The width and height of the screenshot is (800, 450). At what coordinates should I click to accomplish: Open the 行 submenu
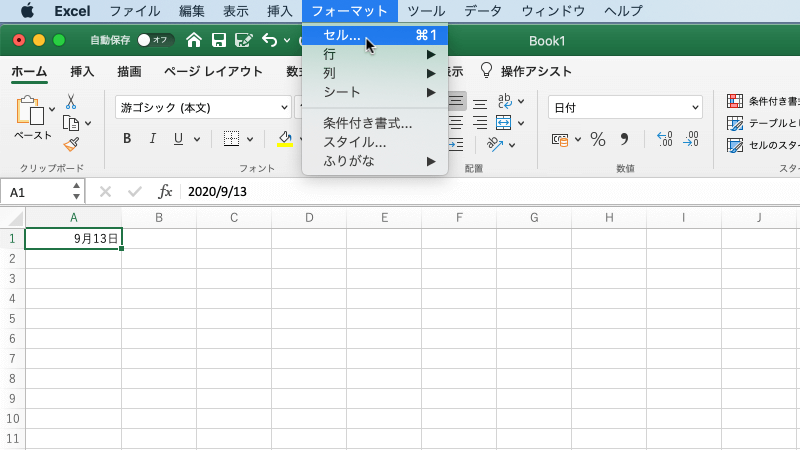[x=375, y=54]
